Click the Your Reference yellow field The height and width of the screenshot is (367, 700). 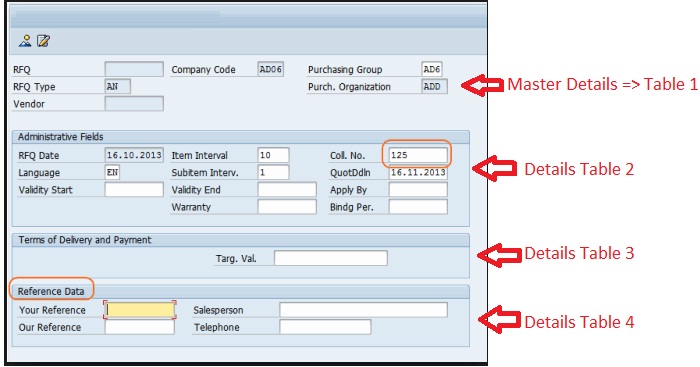[x=140, y=310]
